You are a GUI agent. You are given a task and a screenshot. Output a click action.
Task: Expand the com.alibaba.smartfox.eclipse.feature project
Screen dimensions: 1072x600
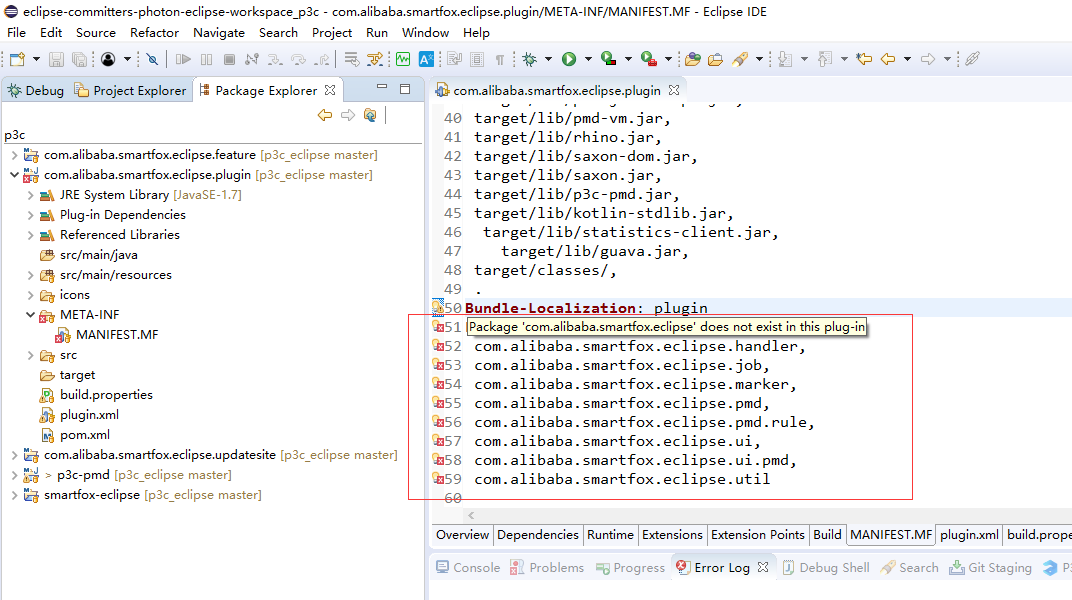pyautogui.click(x=14, y=155)
